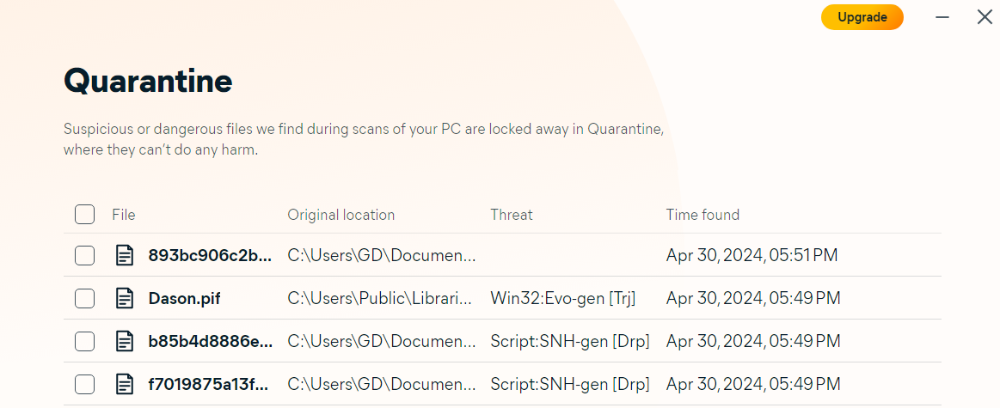This screenshot has width=1000, height=408.
Task: Sort by Threat column header
Action: (x=511, y=215)
